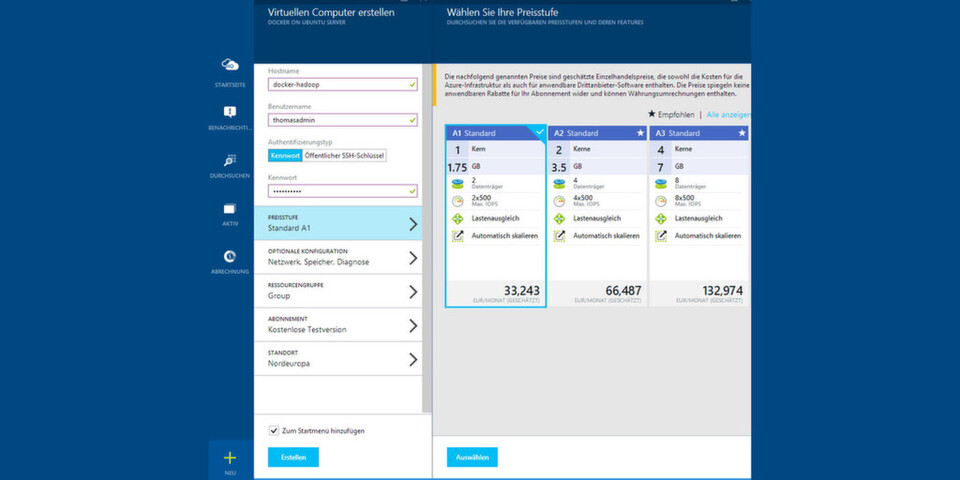Expand the Abonnement Kostenlose Testversion row
Image resolution: width=960 pixels, height=480 pixels.
coord(337,324)
